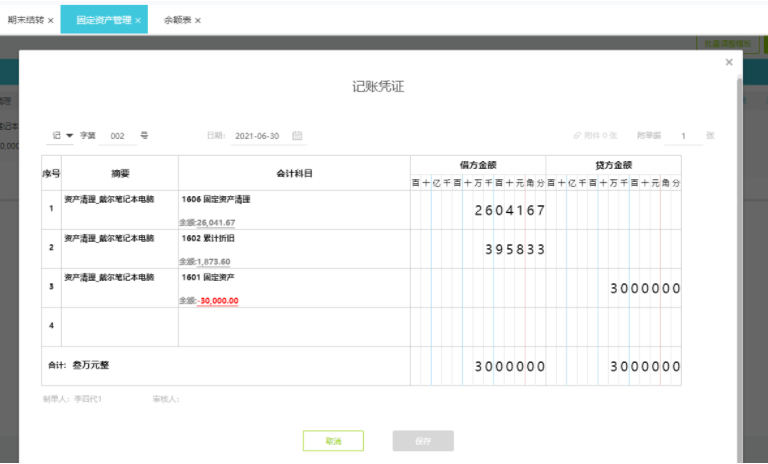
Task: Click the 批量调整模板 button behind dialog
Action: coord(728,44)
